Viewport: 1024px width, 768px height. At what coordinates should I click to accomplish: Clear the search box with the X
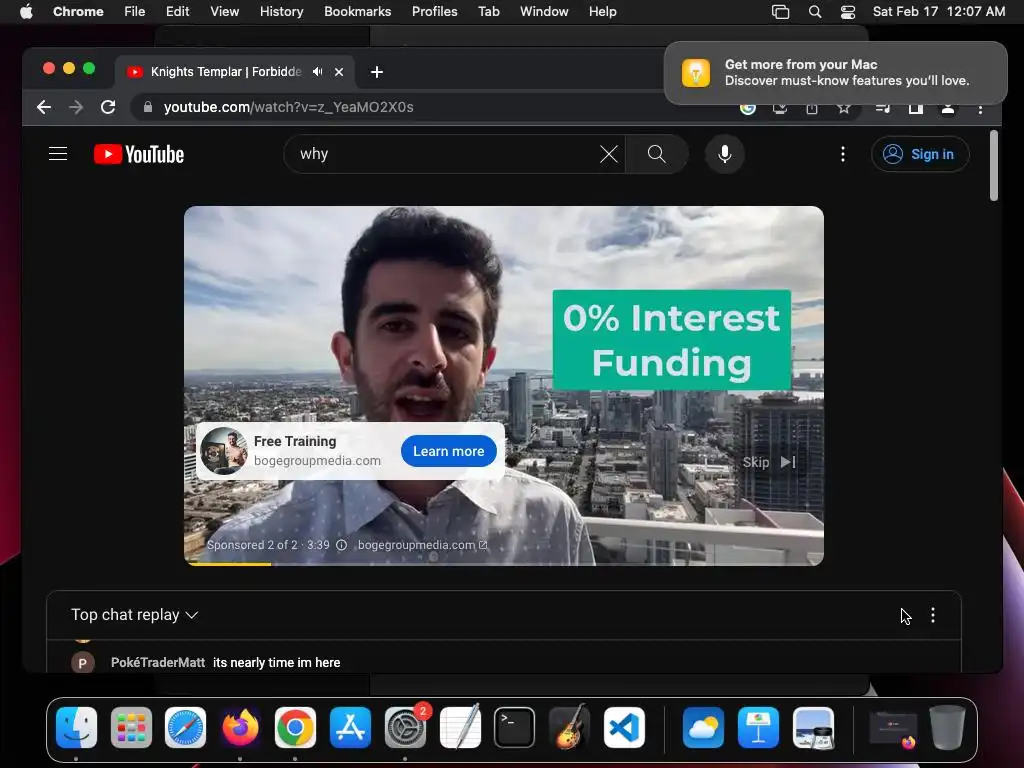609,154
